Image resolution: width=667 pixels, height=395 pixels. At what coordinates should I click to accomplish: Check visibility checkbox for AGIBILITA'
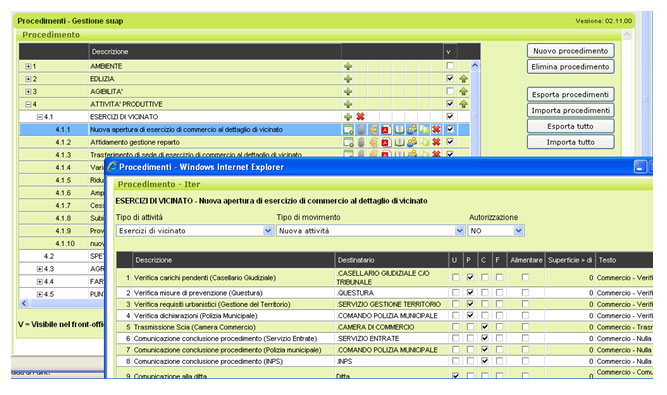click(450, 91)
